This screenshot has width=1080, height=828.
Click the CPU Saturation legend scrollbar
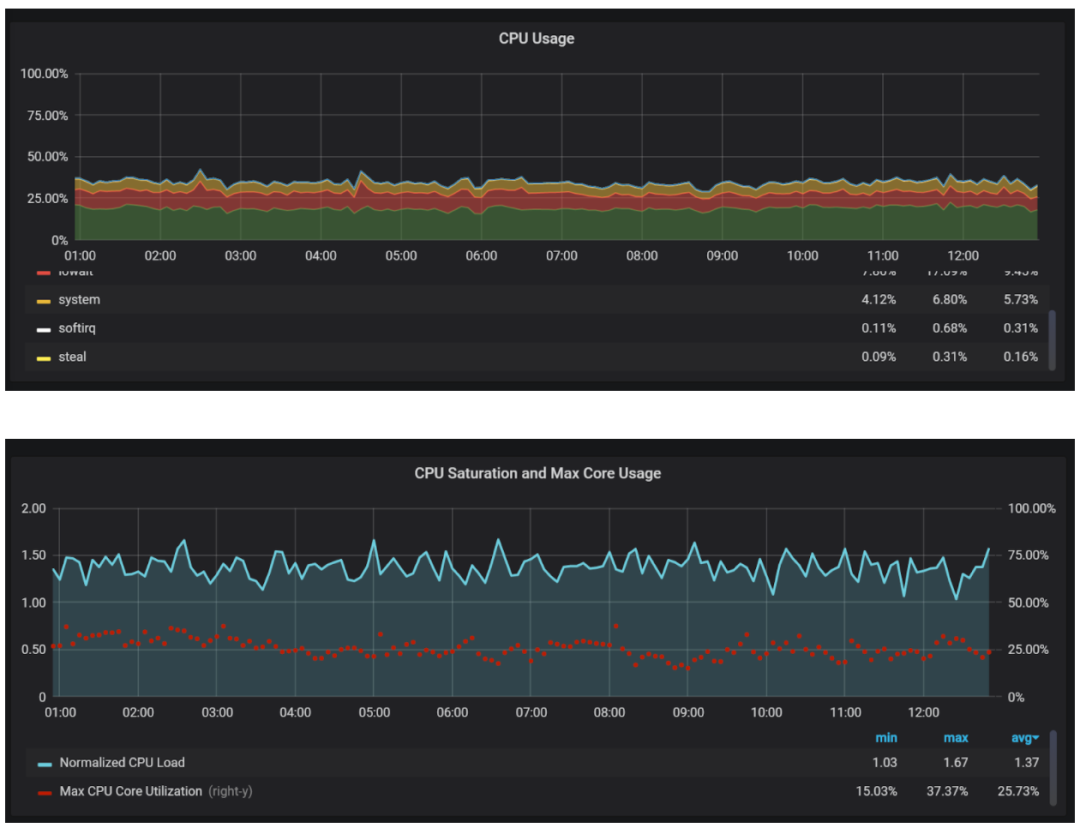point(1052,767)
